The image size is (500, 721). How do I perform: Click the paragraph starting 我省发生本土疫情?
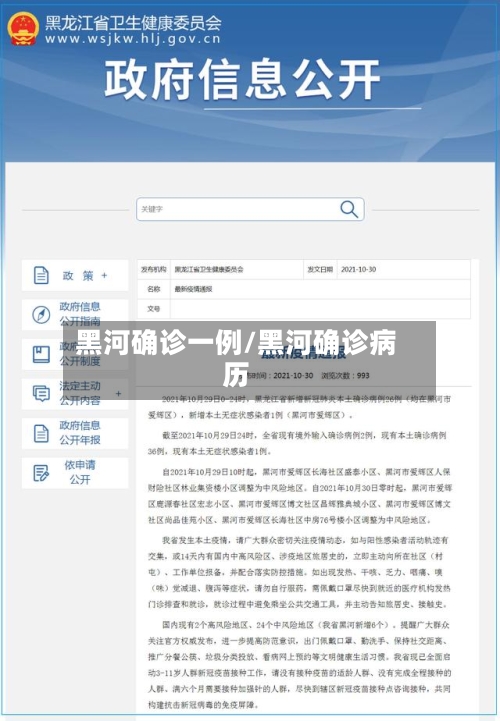[x=299, y=572]
